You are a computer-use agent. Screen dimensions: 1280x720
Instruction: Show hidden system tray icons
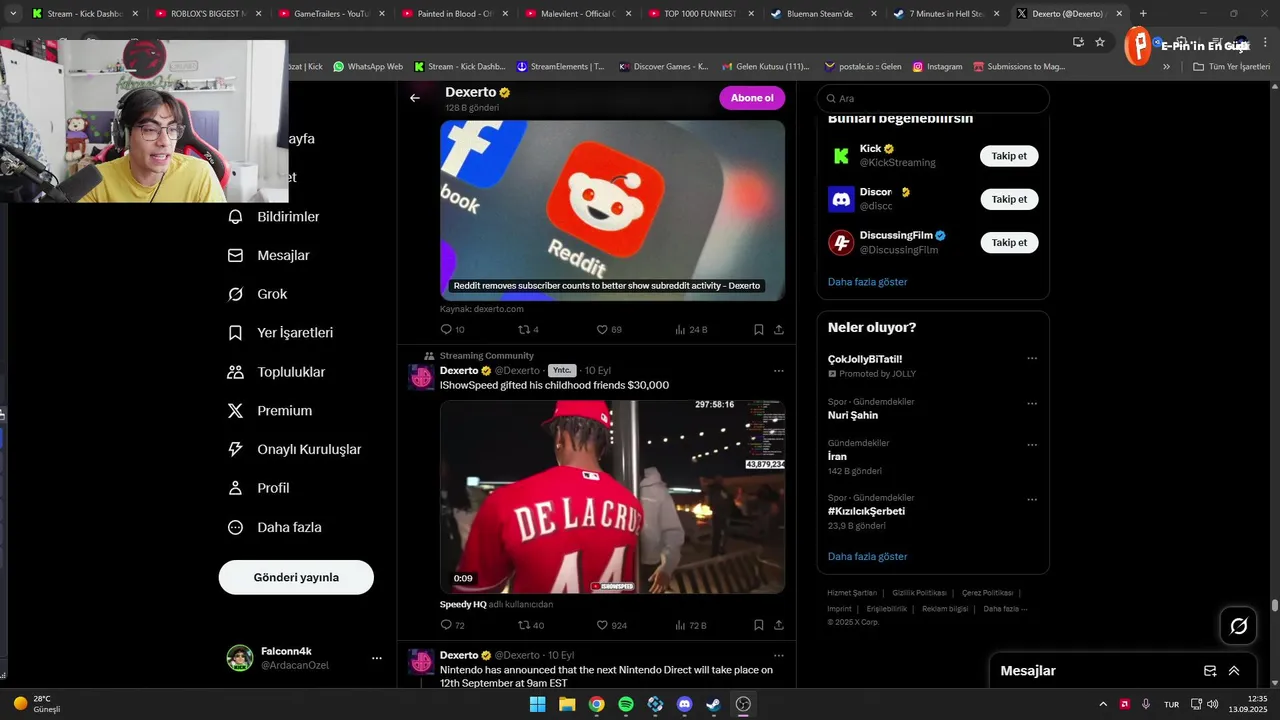1103,704
